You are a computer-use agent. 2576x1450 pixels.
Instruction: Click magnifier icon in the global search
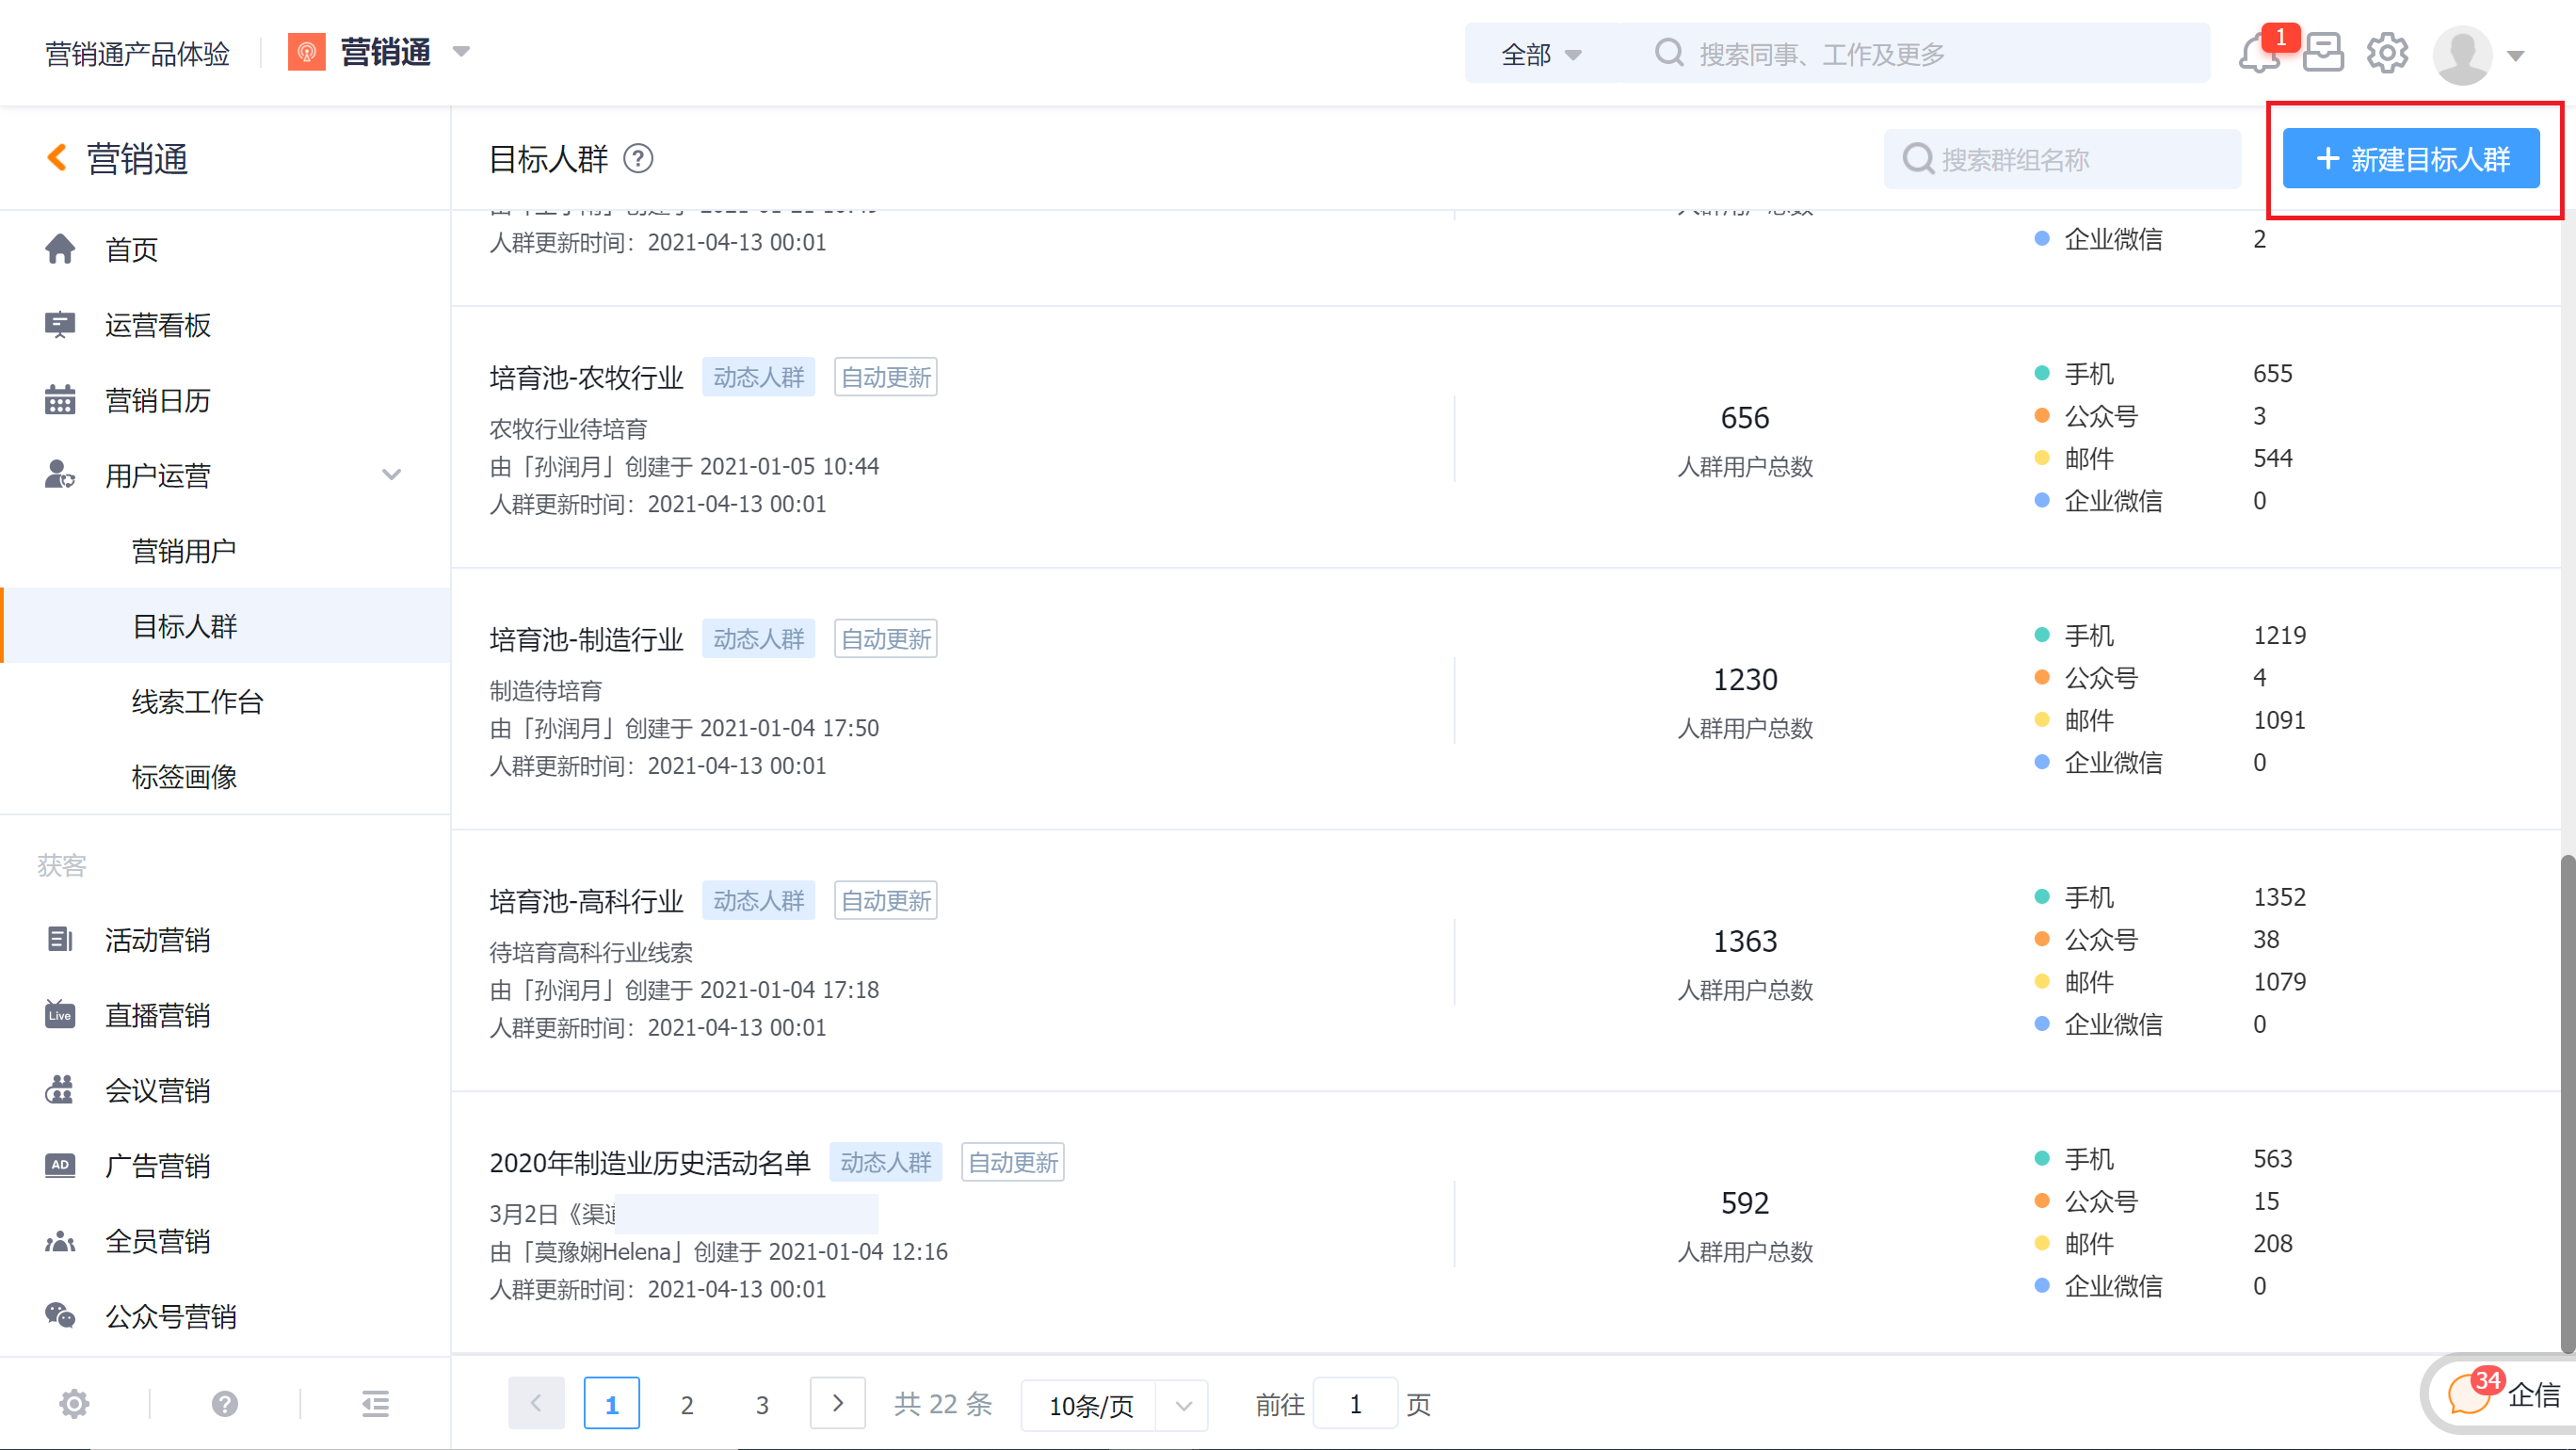1668,53
